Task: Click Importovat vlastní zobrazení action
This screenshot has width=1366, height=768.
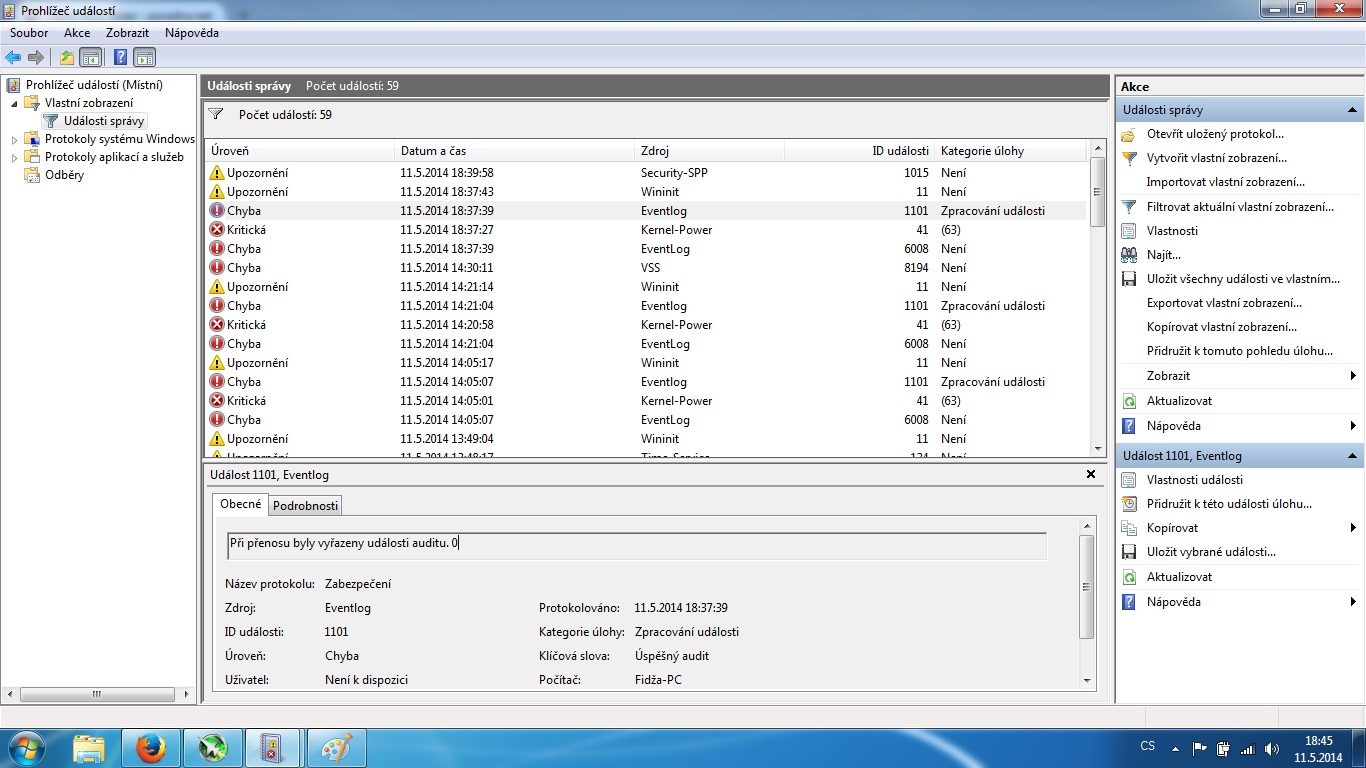Action: click(1226, 182)
